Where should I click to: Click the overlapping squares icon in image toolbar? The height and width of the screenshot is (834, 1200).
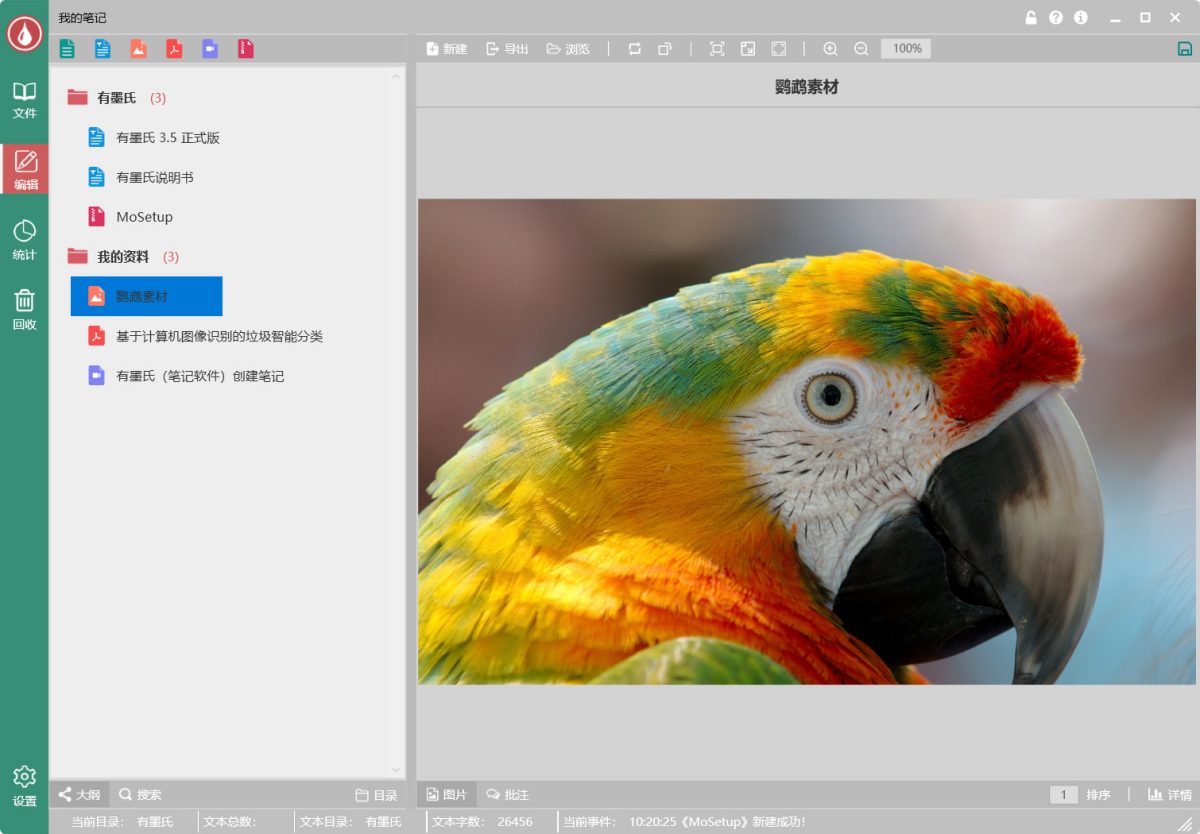tap(665, 48)
